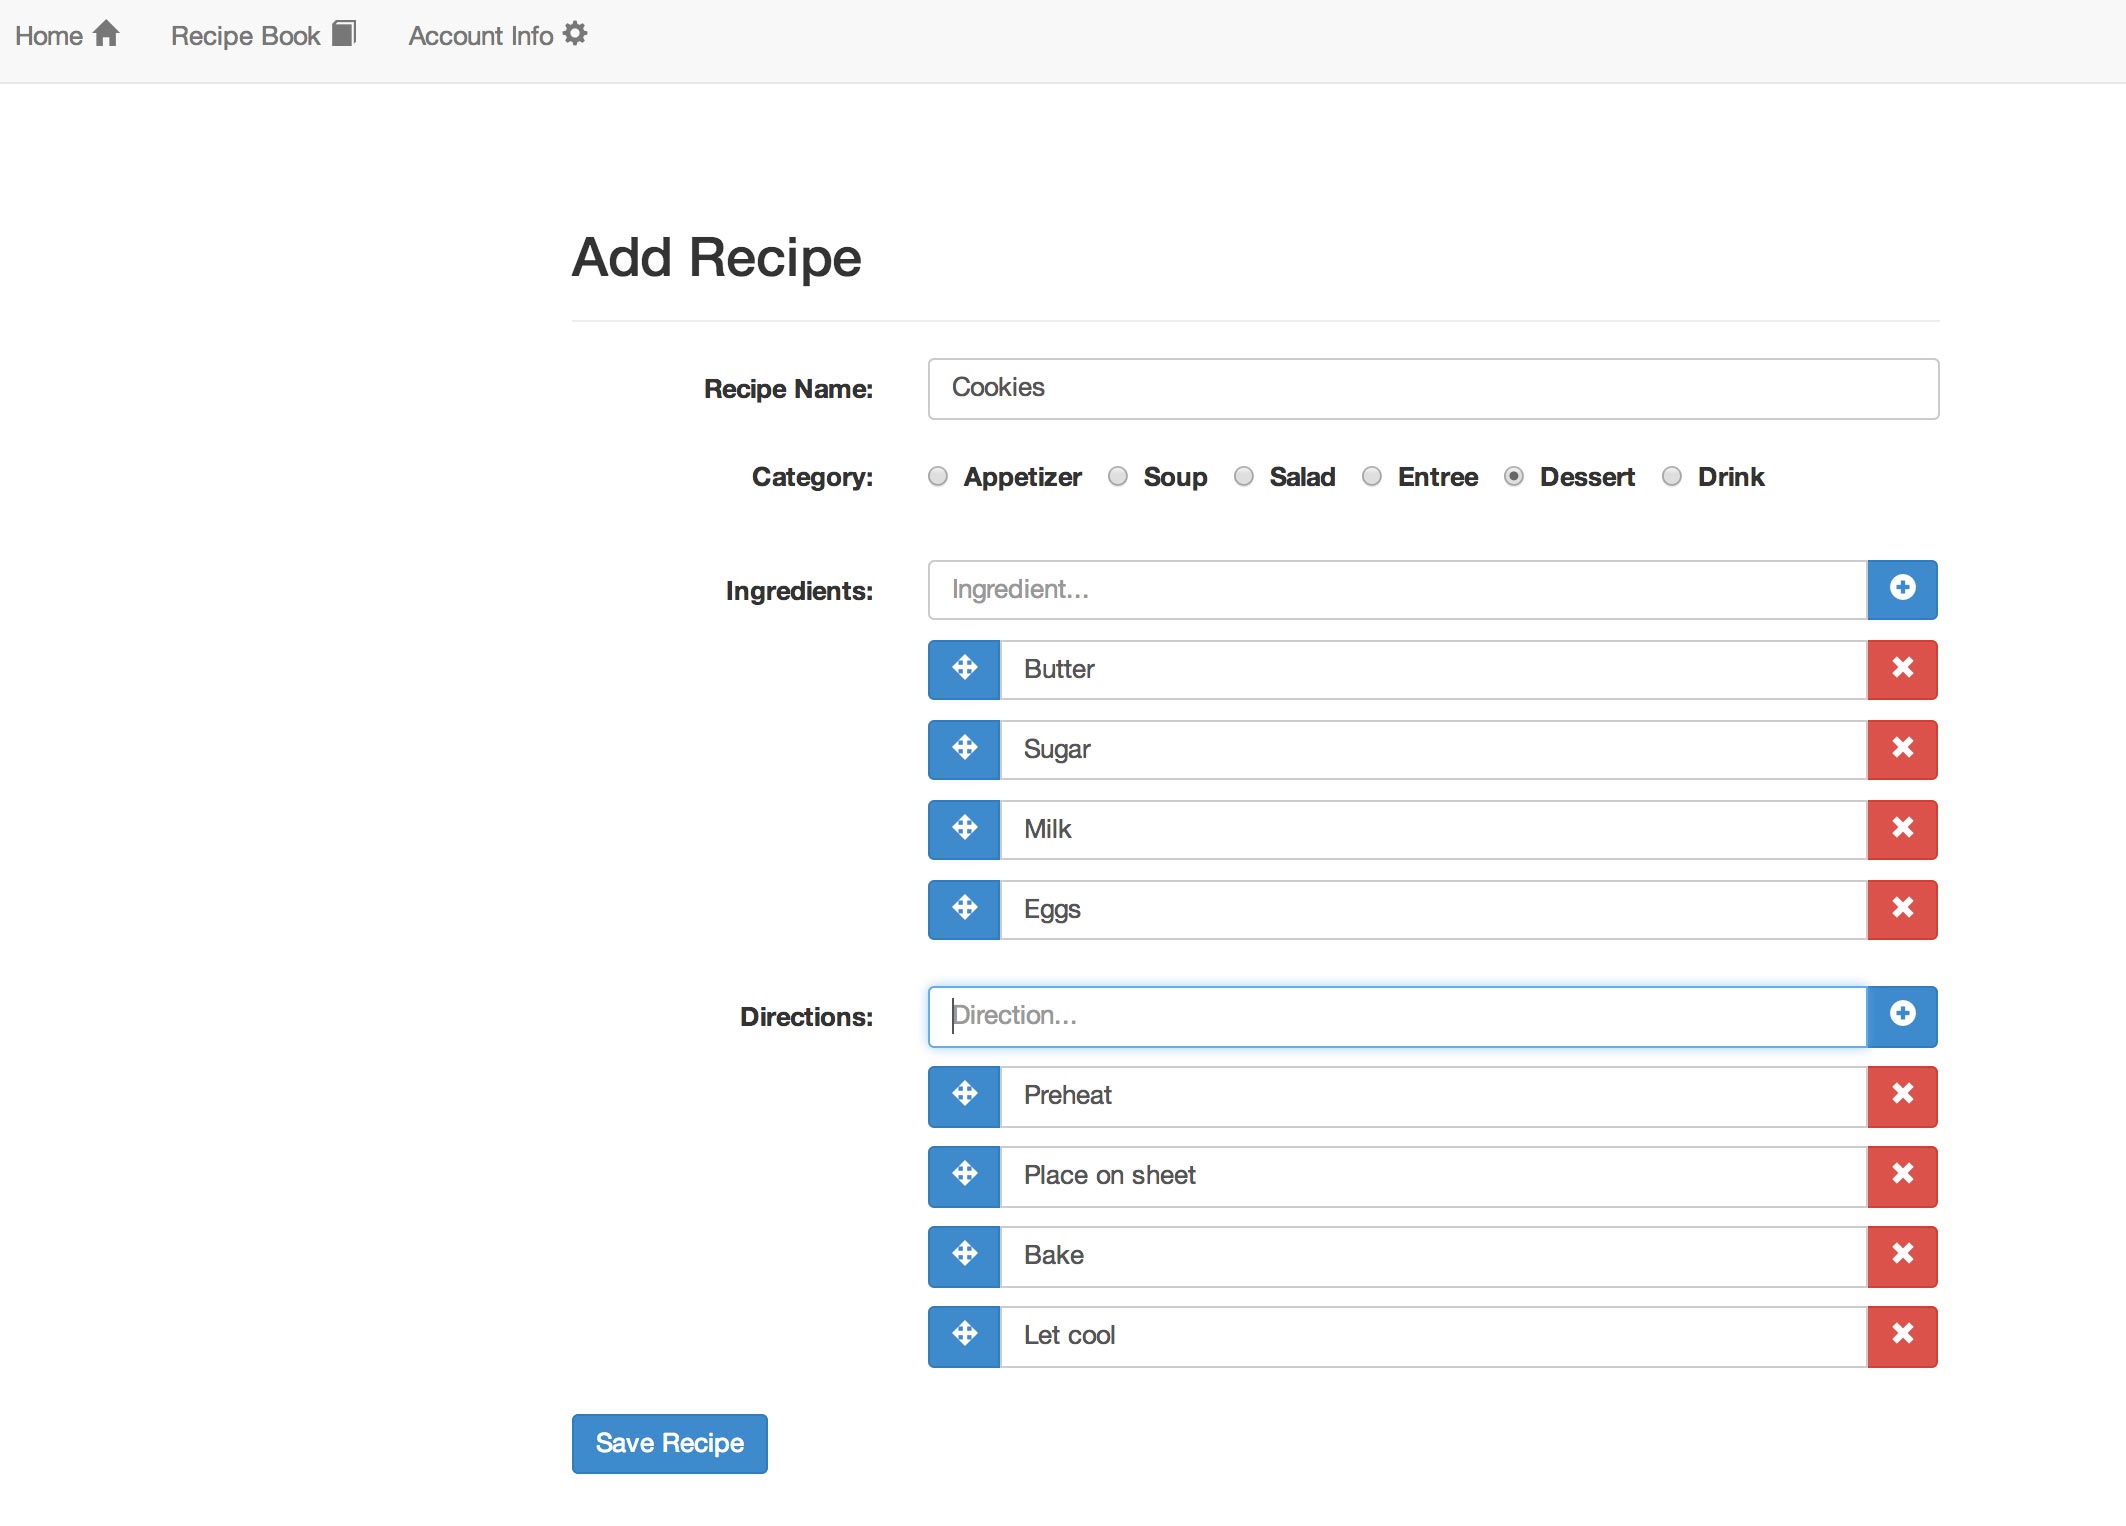Click the move handle for Bake
2126x1526 pixels.
pos(964,1255)
